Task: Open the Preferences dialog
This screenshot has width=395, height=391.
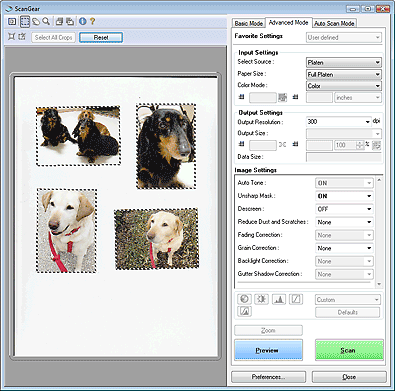Action: tap(268, 377)
